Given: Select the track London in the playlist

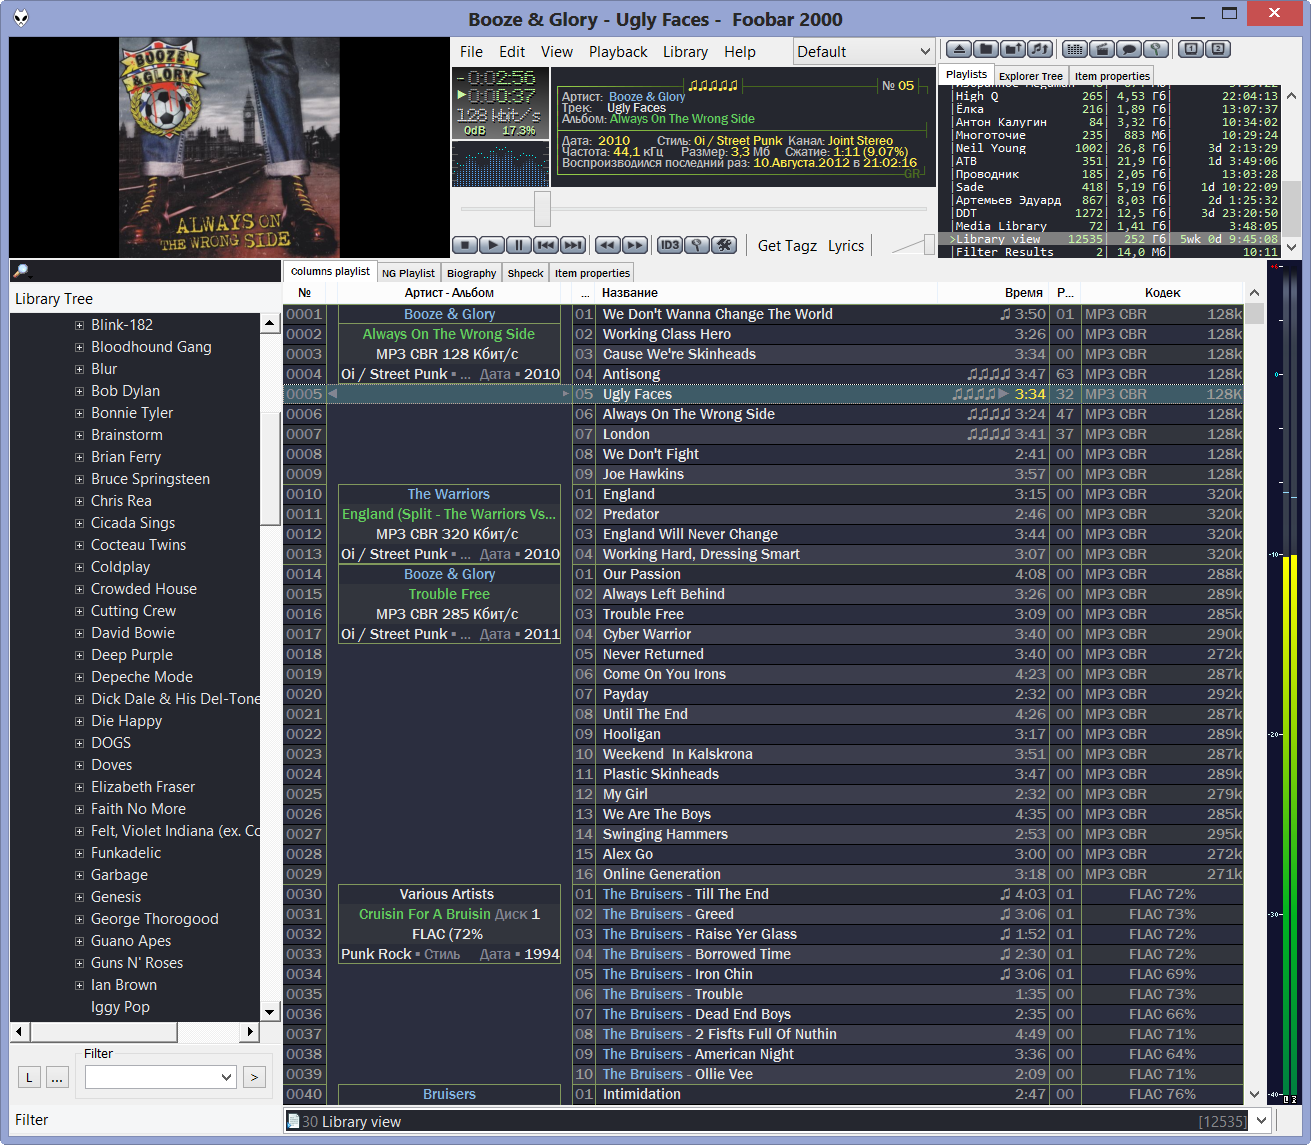Looking at the screenshot, I should click(626, 434).
